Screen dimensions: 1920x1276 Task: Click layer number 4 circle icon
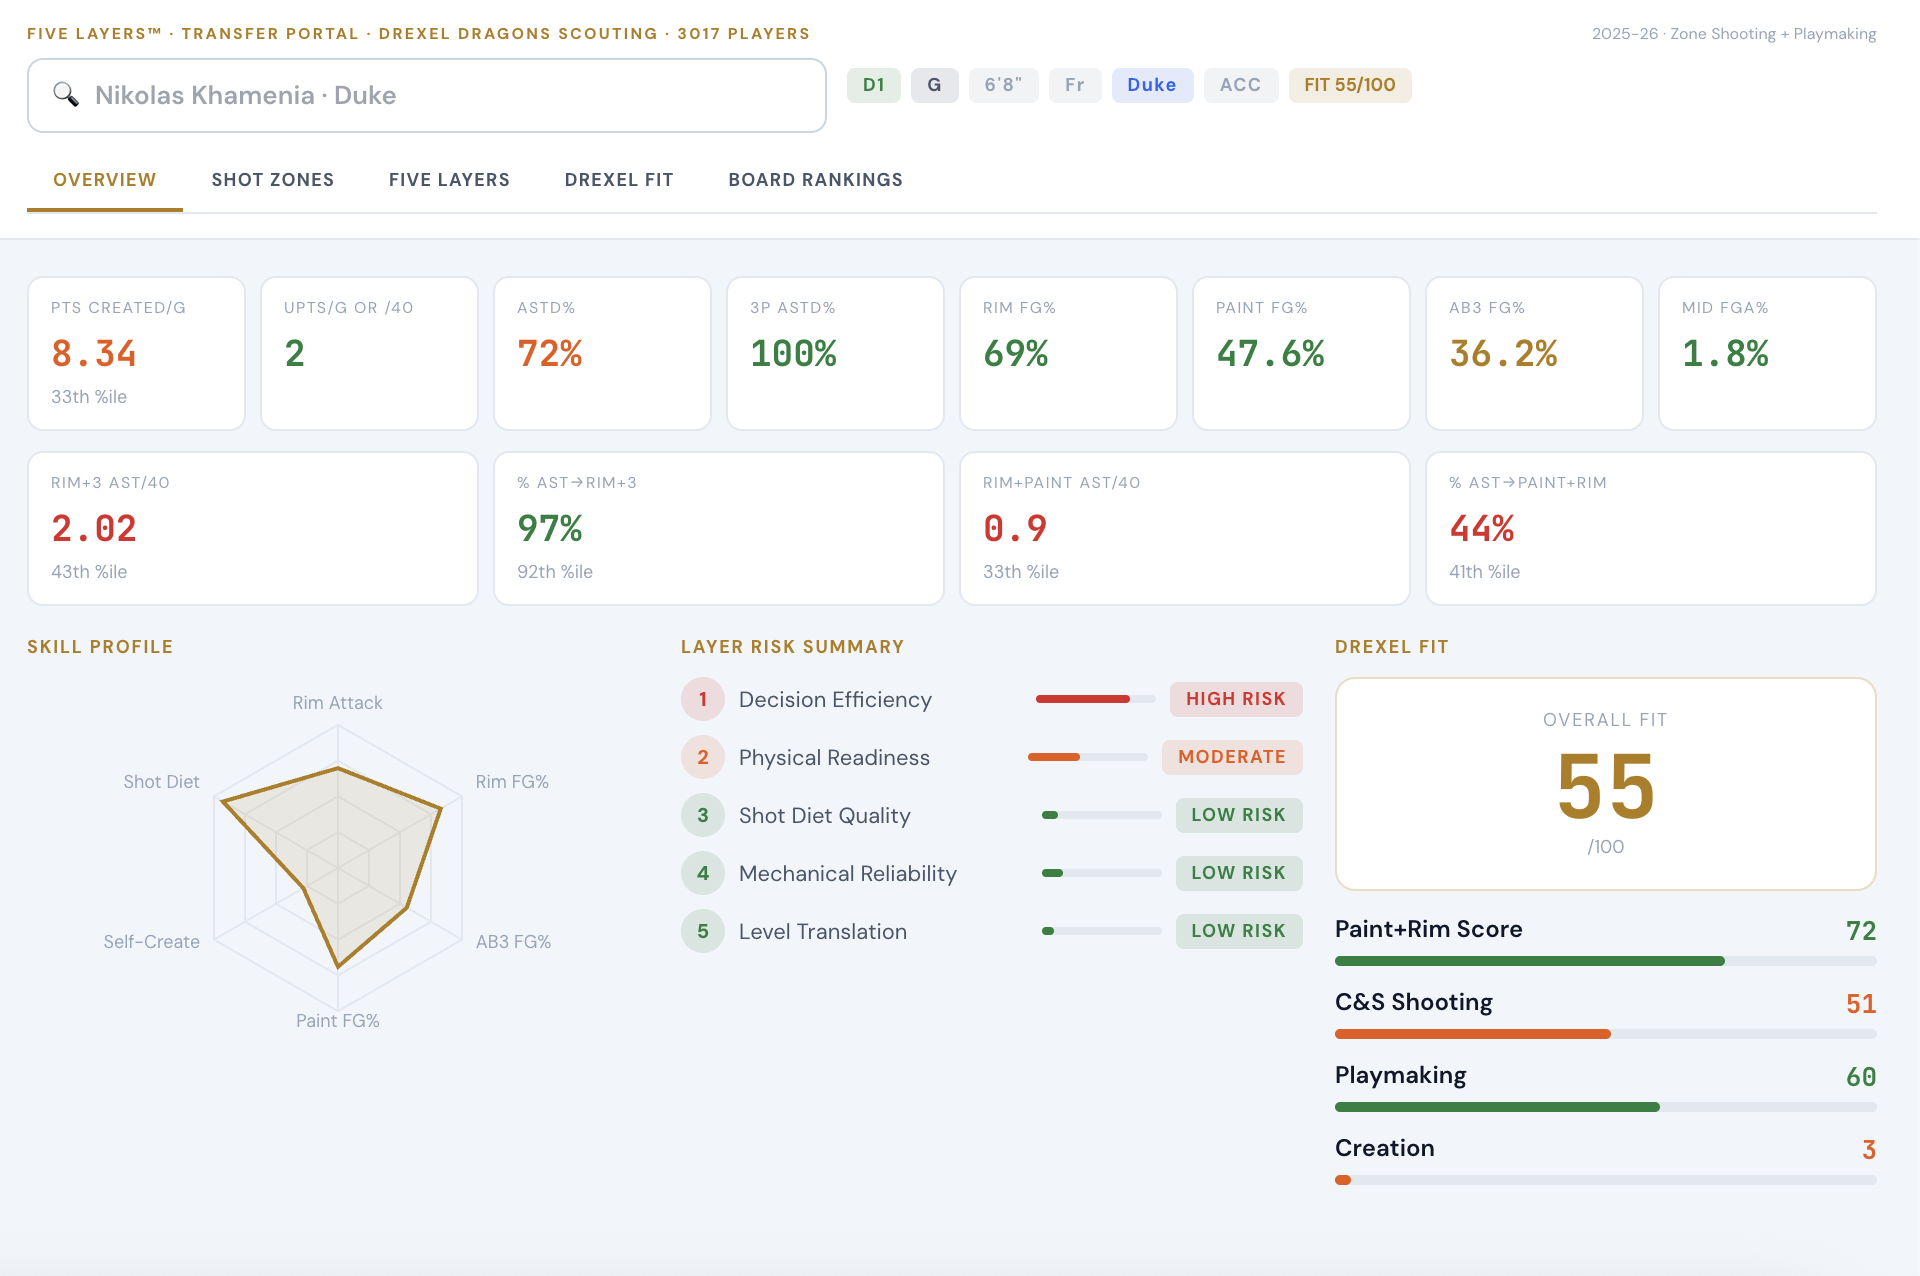click(703, 873)
